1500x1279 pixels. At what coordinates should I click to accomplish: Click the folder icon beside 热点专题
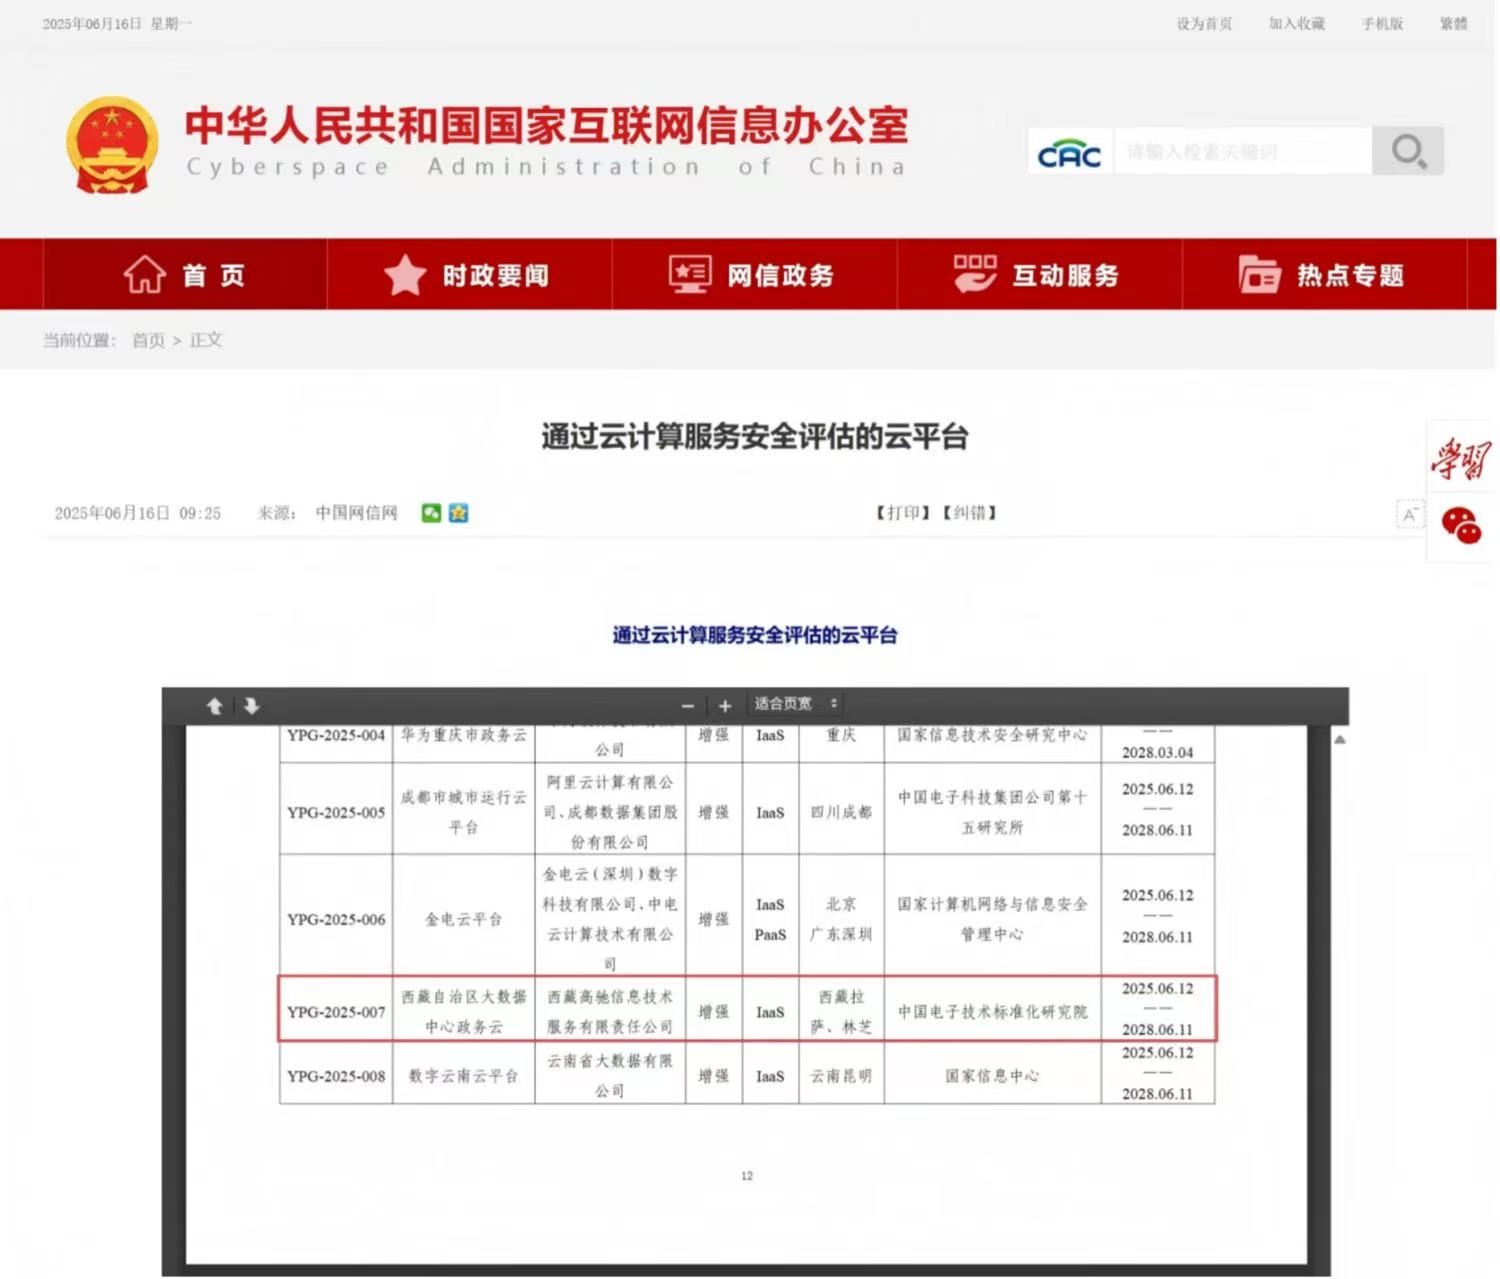[x=1259, y=274]
